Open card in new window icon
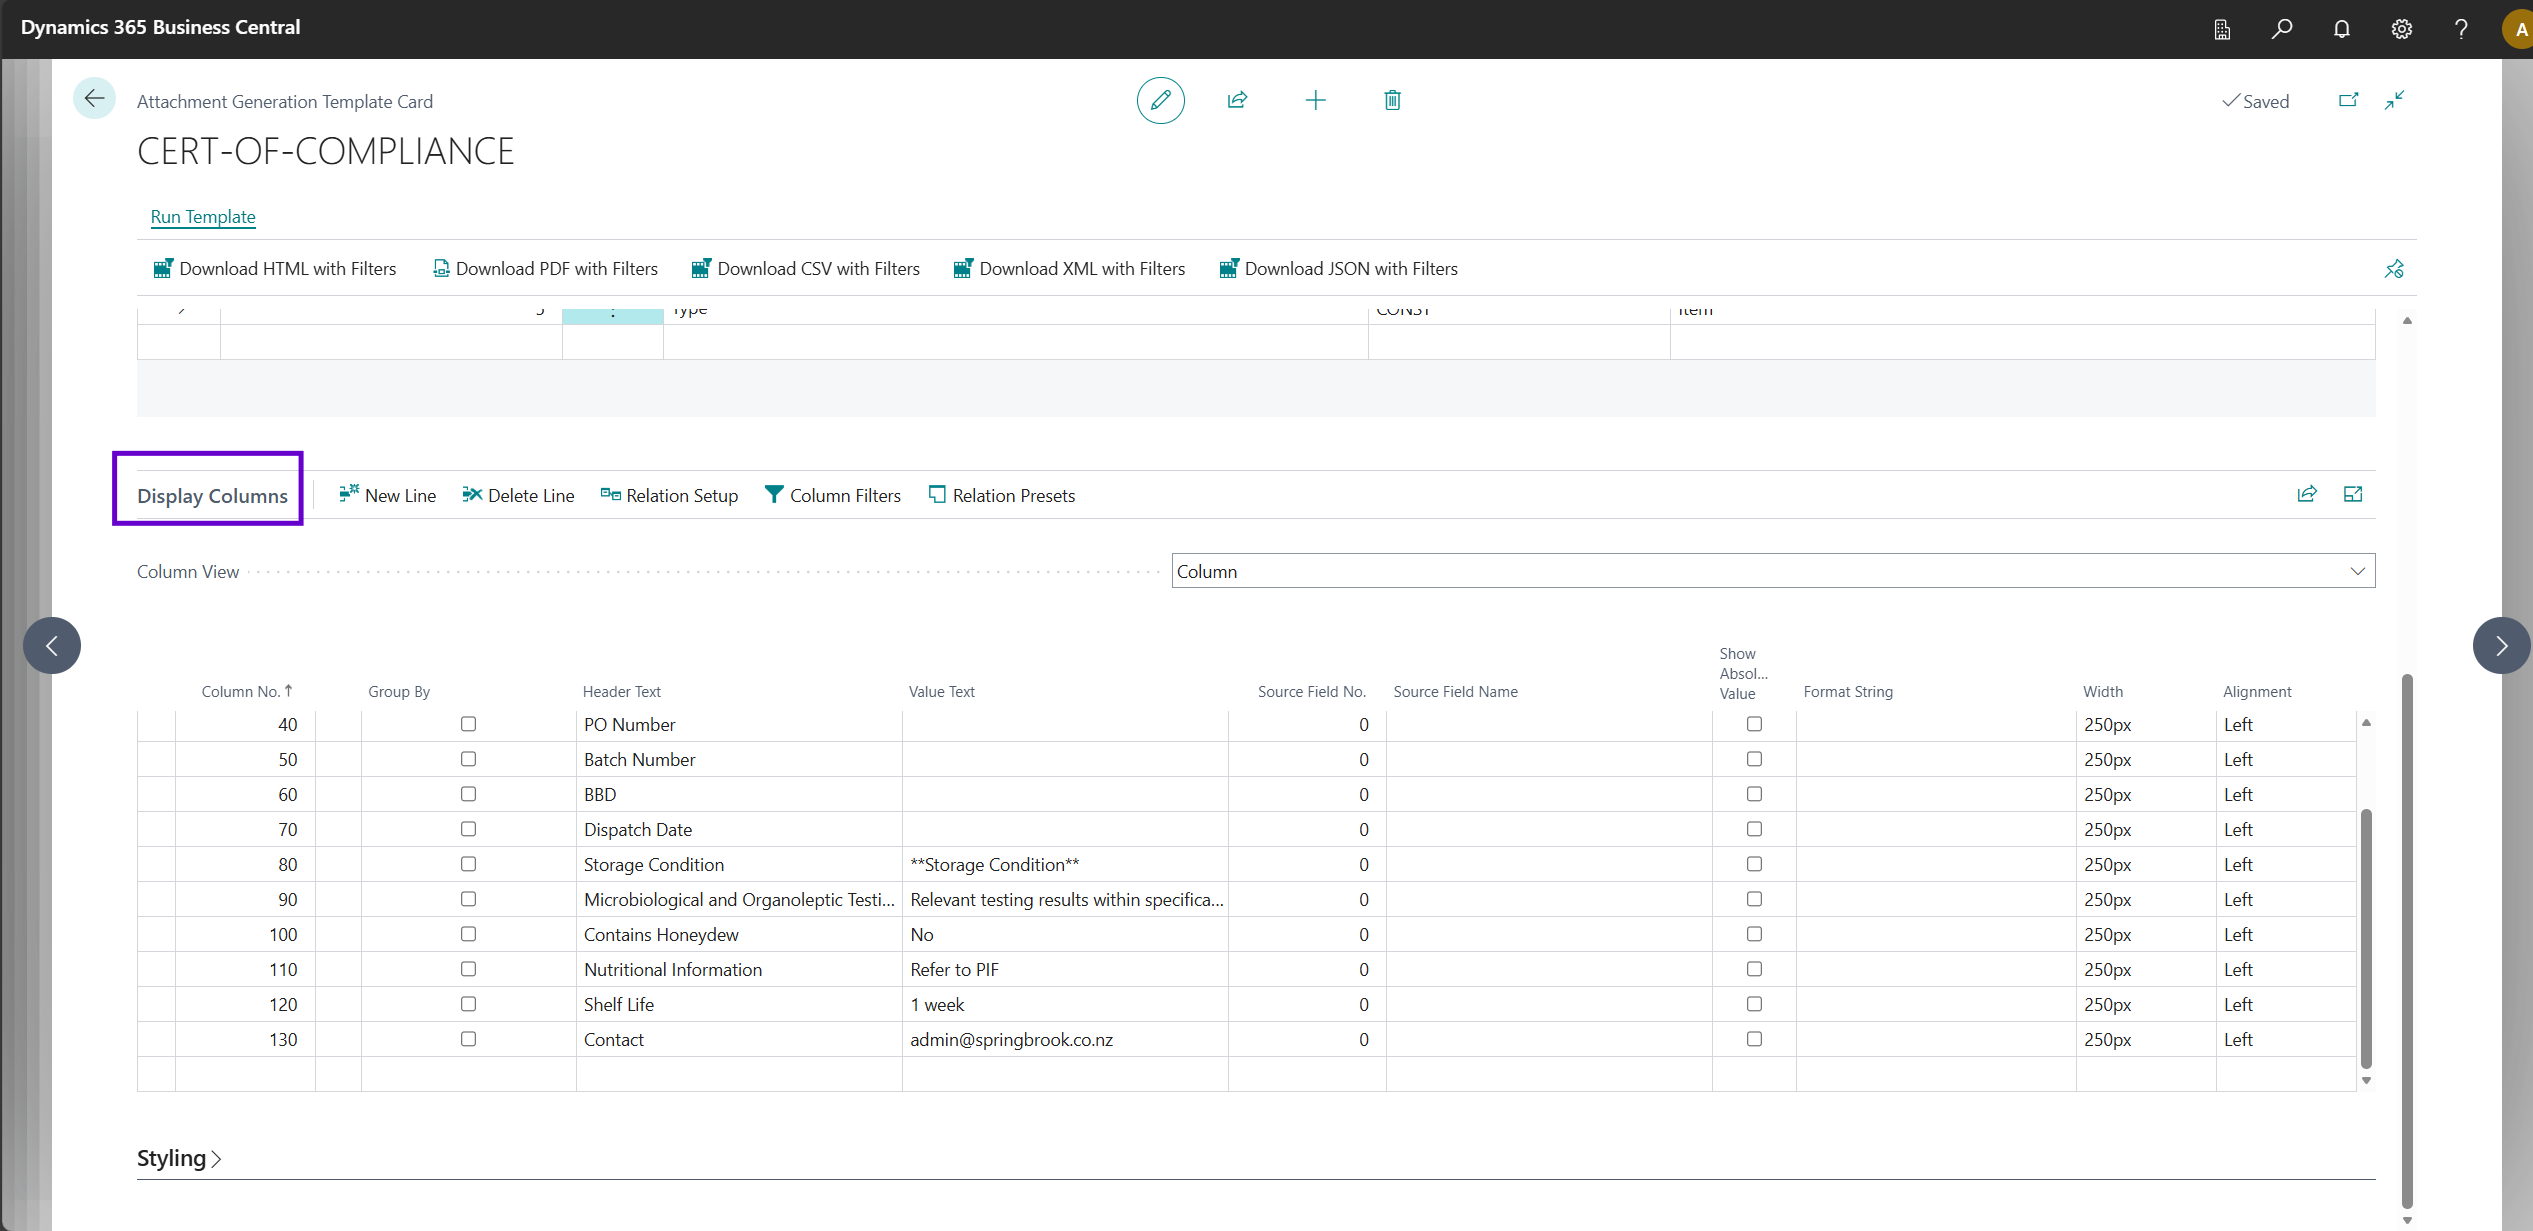This screenshot has width=2533, height=1231. (x=2348, y=100)
